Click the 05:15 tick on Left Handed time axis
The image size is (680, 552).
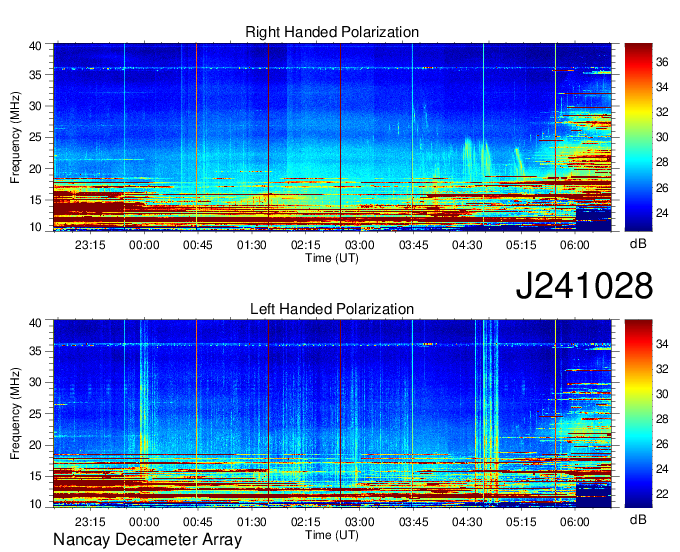521,522
